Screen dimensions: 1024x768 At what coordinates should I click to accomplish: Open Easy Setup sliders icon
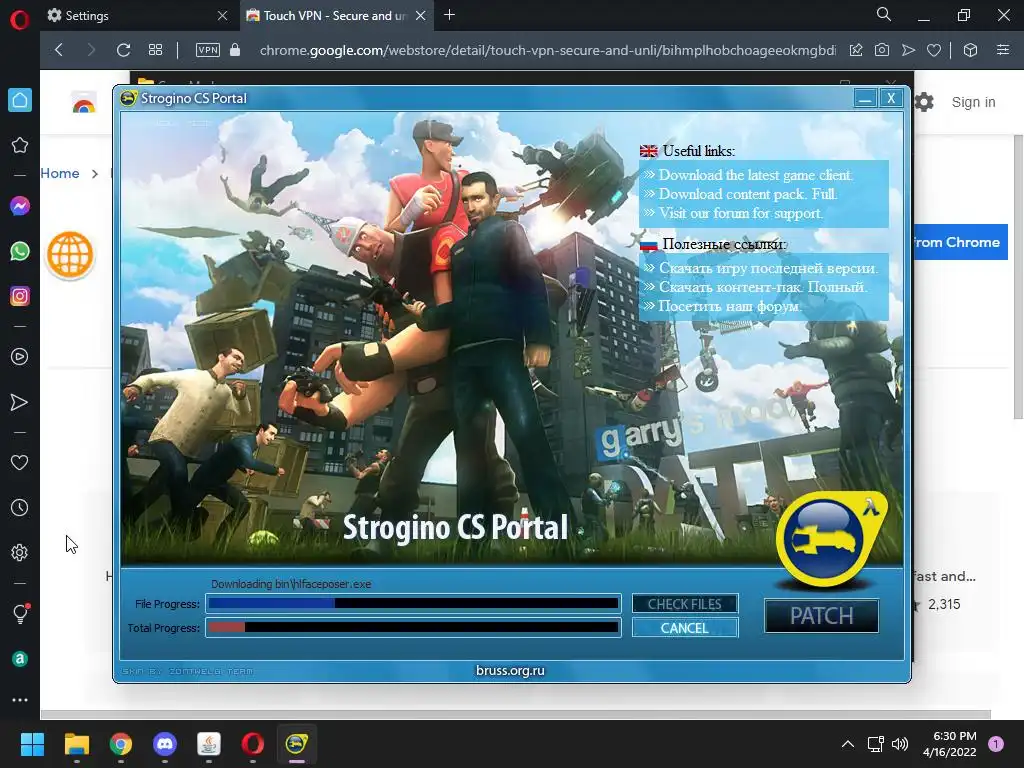[1002, 50]
